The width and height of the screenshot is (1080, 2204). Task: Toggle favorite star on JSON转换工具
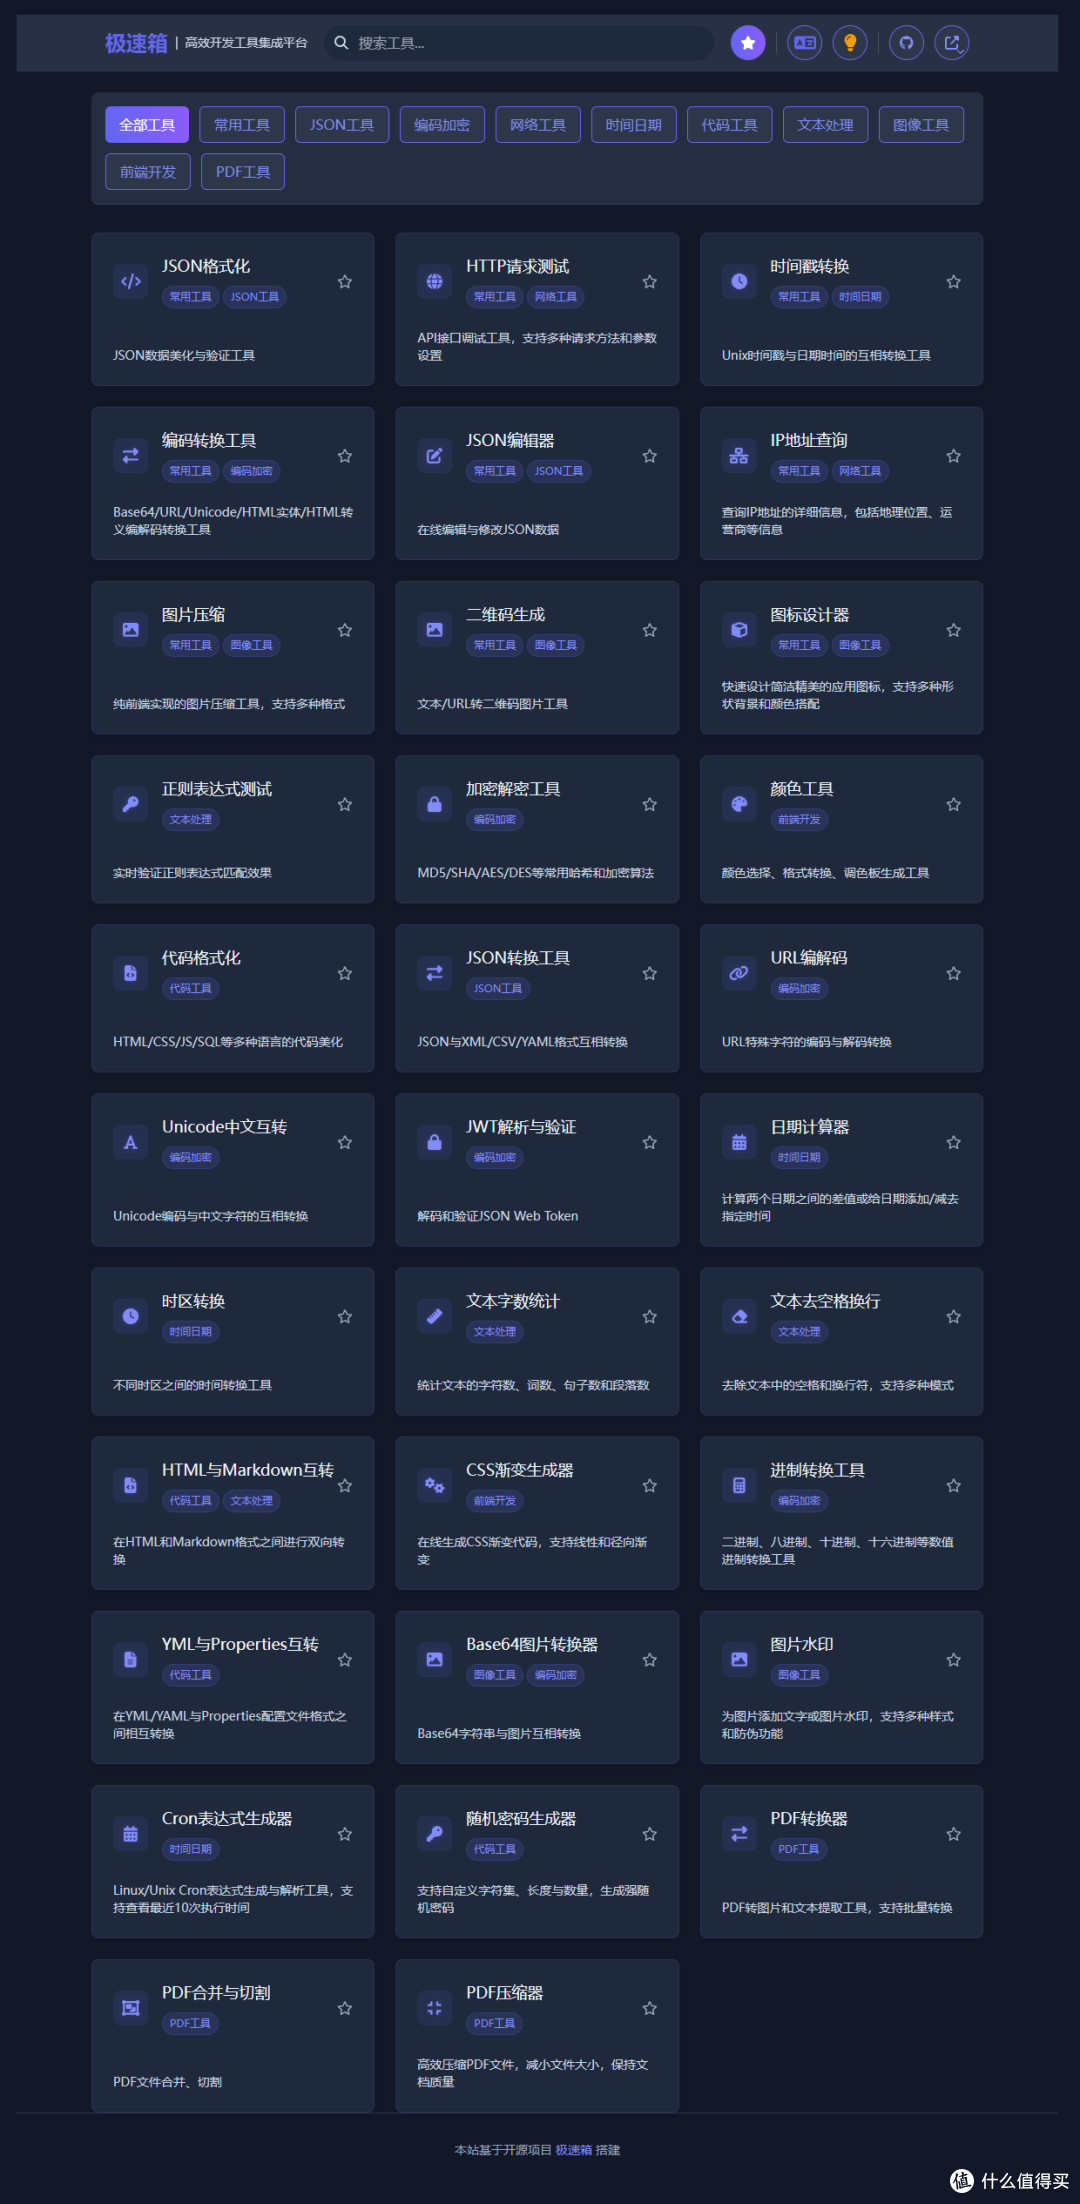click(650, 973)
